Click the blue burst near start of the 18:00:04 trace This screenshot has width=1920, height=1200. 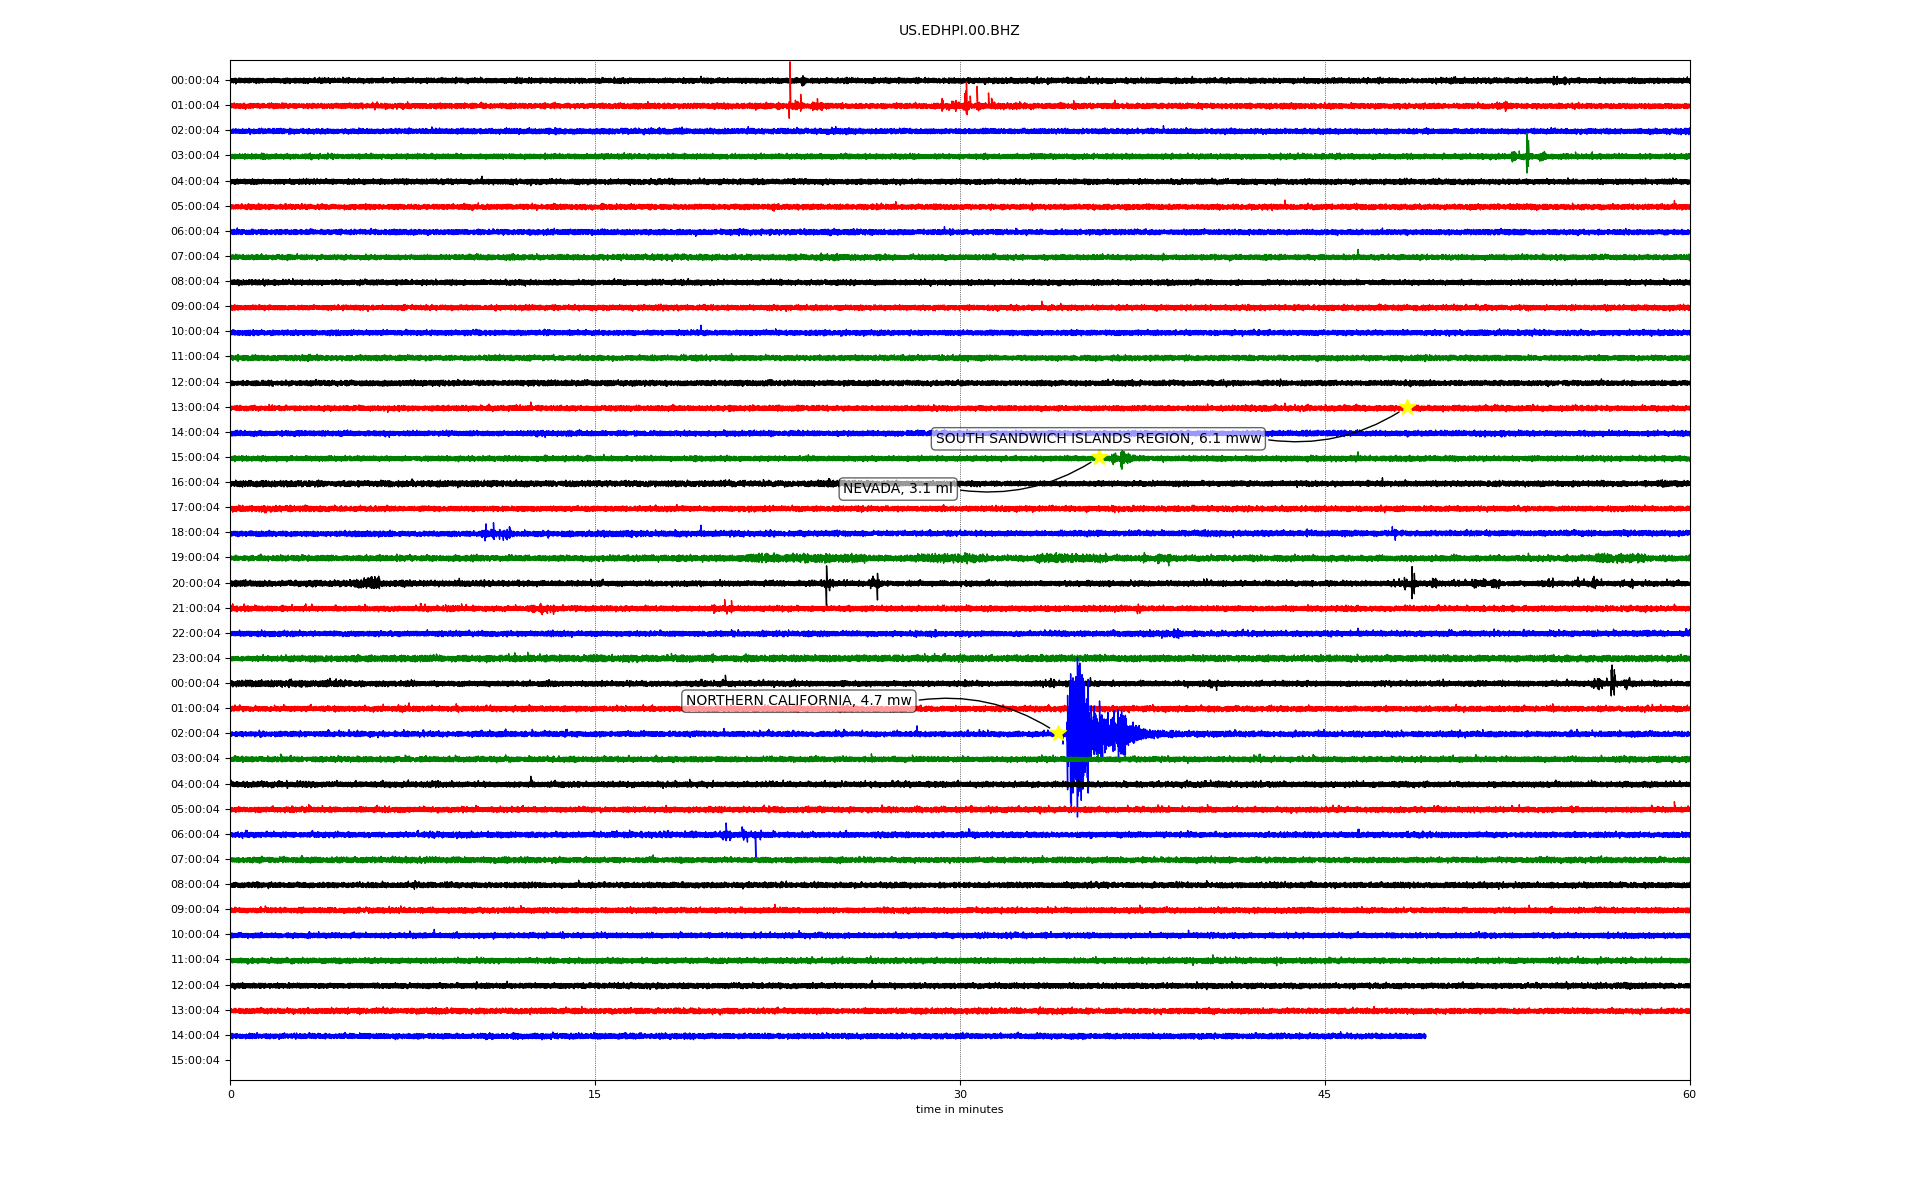[496, 533]
